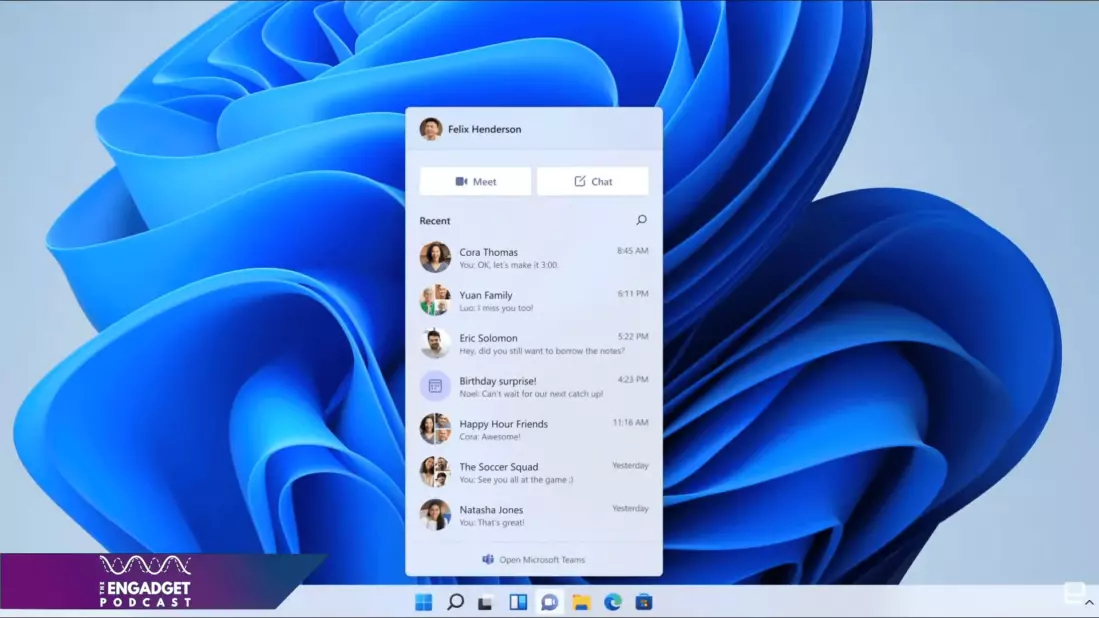The height and width of the screenshot is (618, 1099).
Task: Open the conversation with Cora Thomas
Action: tap(533, 258)
